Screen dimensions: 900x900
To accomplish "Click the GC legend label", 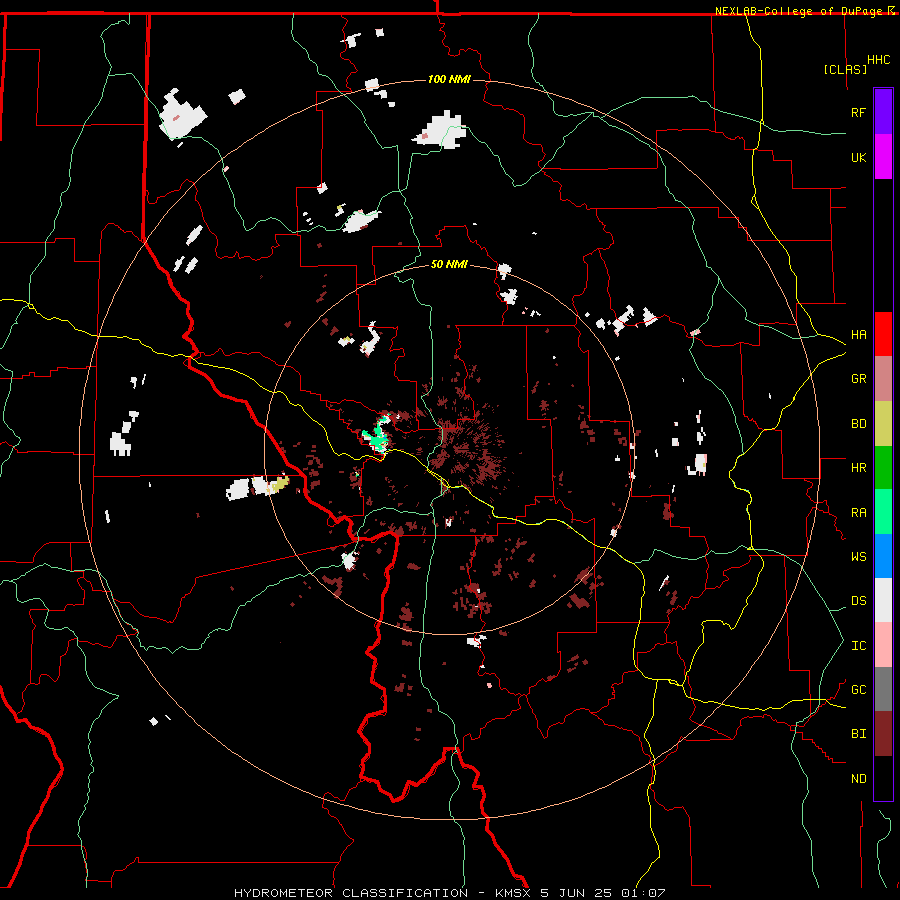I will (858, 690).
